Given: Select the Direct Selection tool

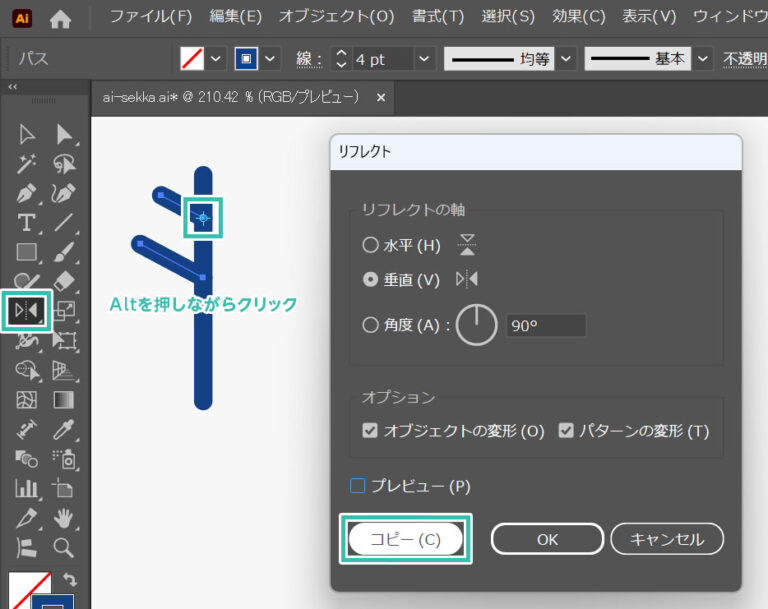Looking at the screenshot, I should pos(64,134).
